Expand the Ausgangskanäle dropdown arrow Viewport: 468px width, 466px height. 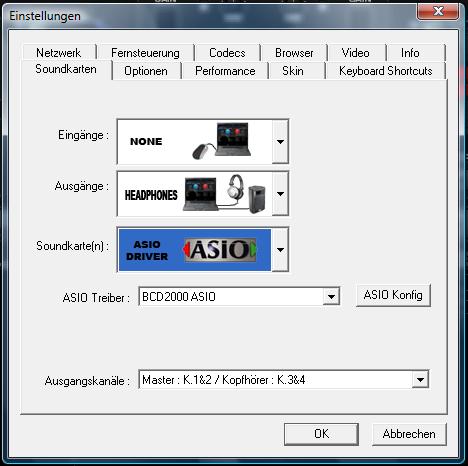click(x=420, y=379)
